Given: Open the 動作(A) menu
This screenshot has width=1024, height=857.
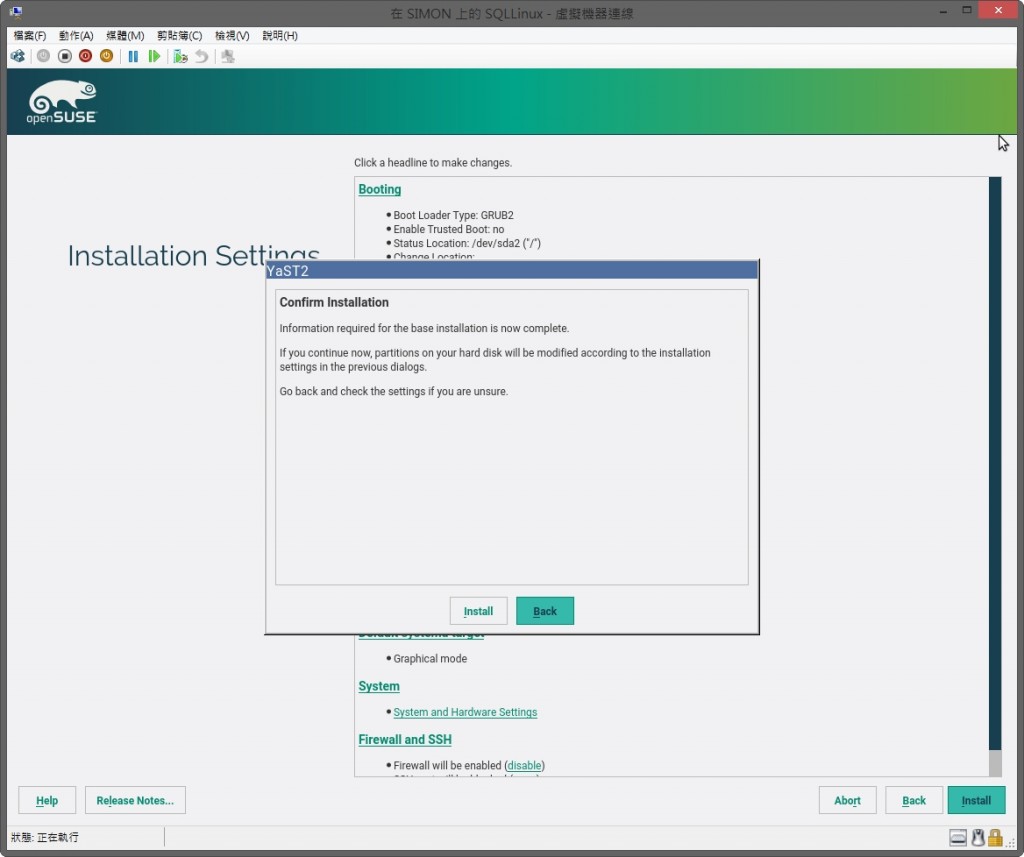Looking at the screenshot, I should tap(76, 35).
